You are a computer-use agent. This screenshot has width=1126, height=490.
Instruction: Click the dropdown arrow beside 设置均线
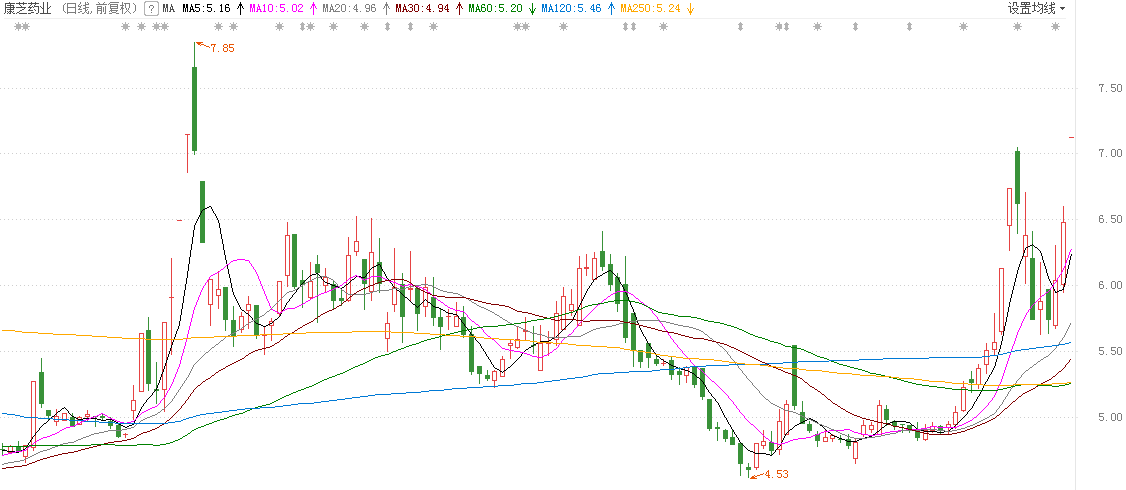pyautogui.click(x=1062, y=8)
